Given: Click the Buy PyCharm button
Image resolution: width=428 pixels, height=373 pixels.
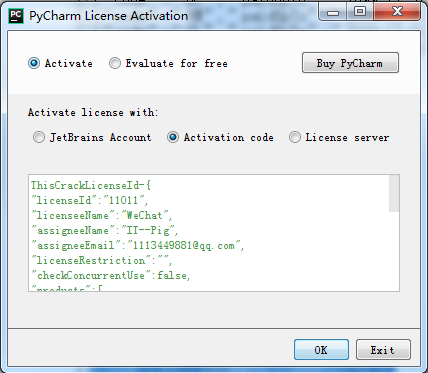Looking at the screenshot, I should coord(350,63).
